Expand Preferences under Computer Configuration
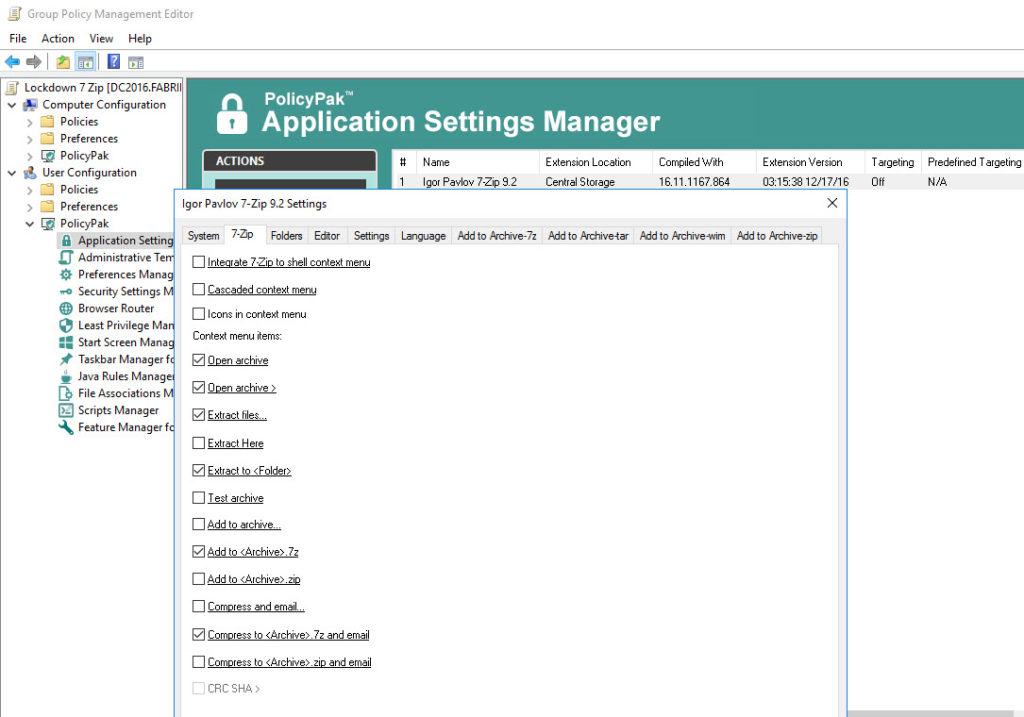 click(29, 139)
